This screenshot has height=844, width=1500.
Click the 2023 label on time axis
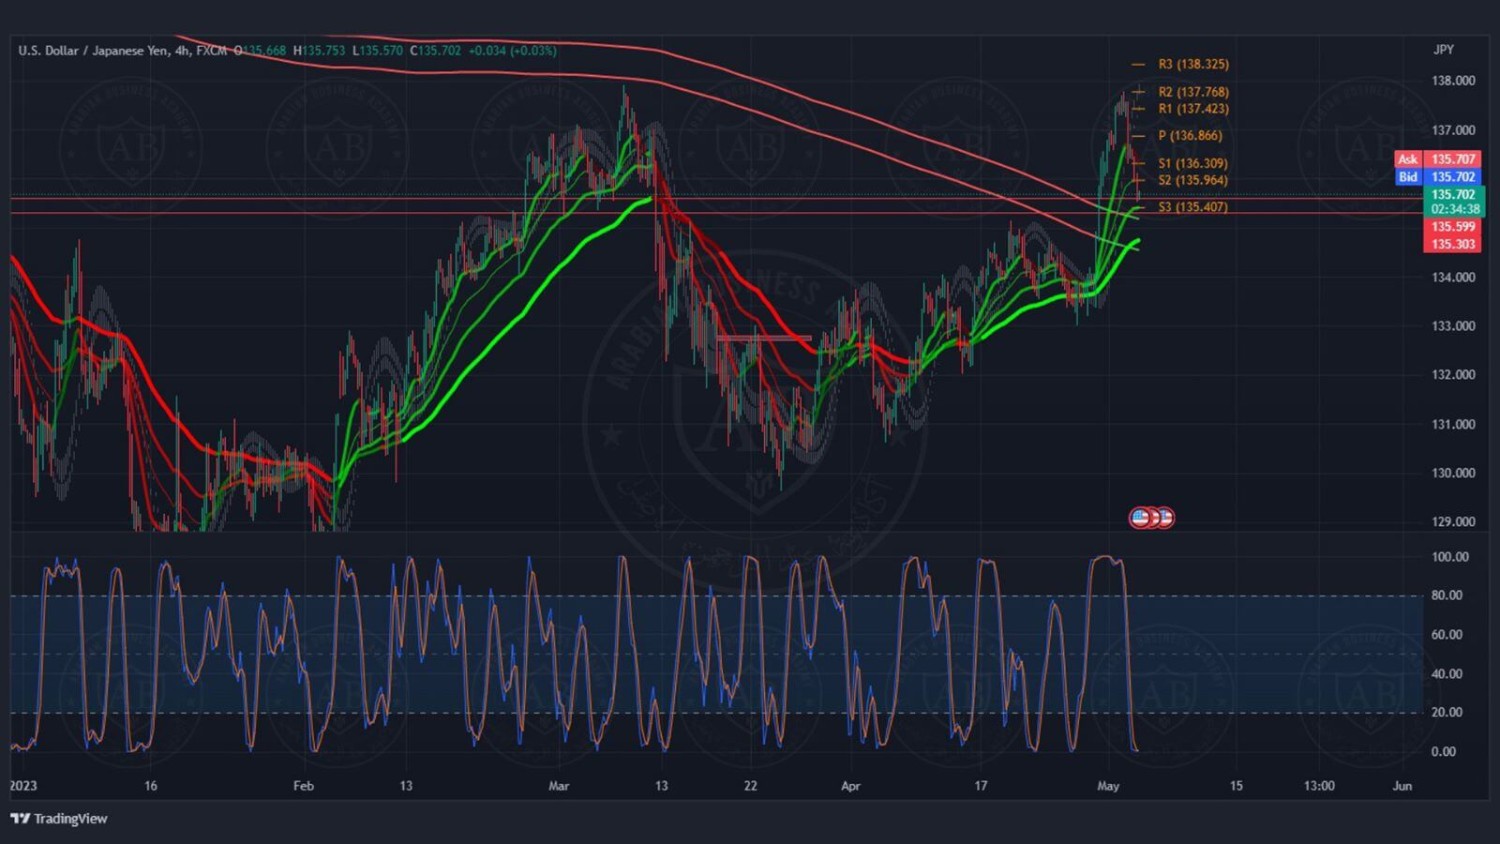(x=24, y=786)
